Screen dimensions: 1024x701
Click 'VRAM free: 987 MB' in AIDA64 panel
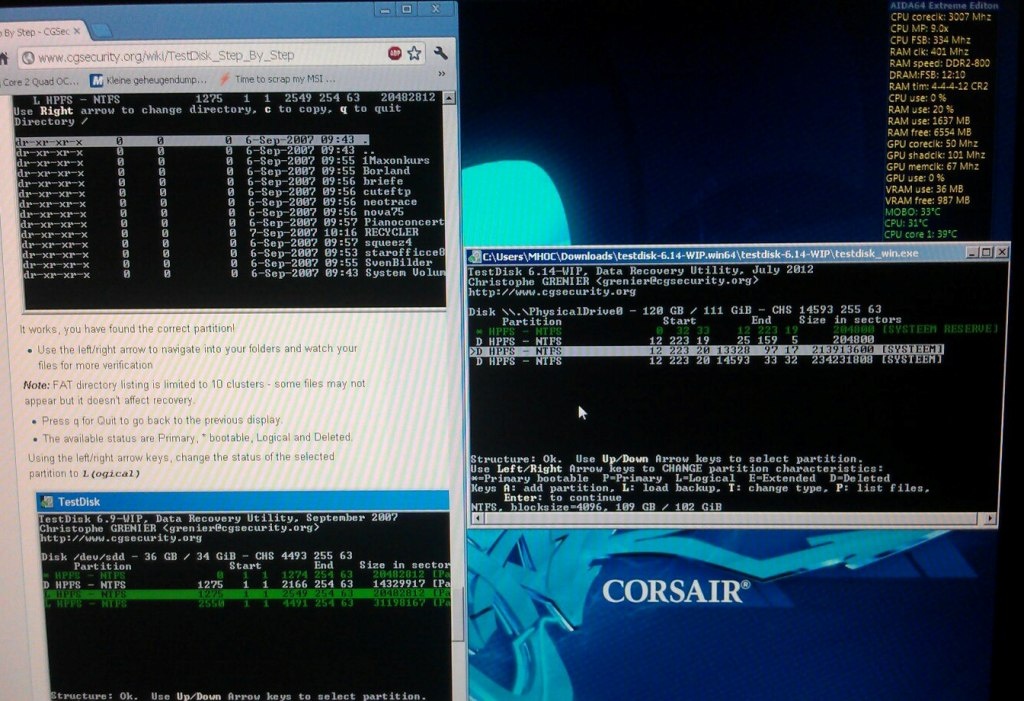coord(927,201)
